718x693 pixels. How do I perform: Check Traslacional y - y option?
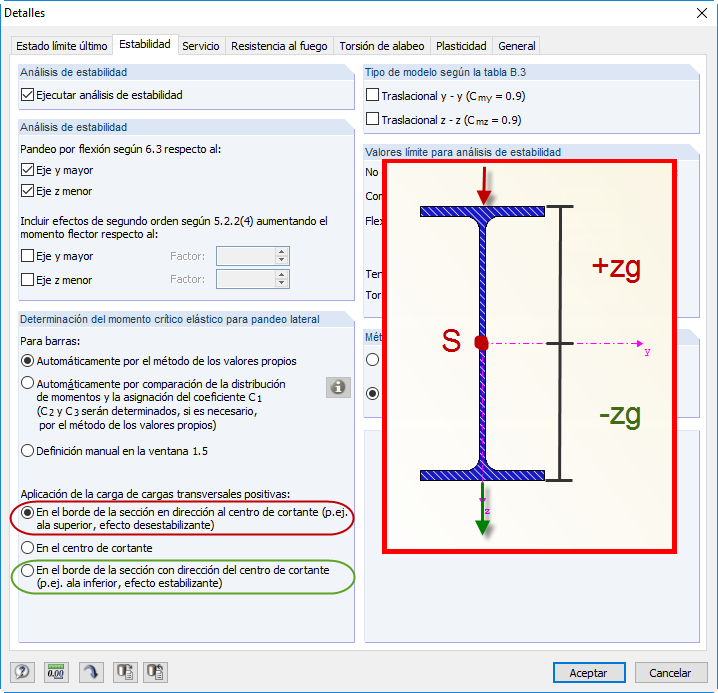373,95
